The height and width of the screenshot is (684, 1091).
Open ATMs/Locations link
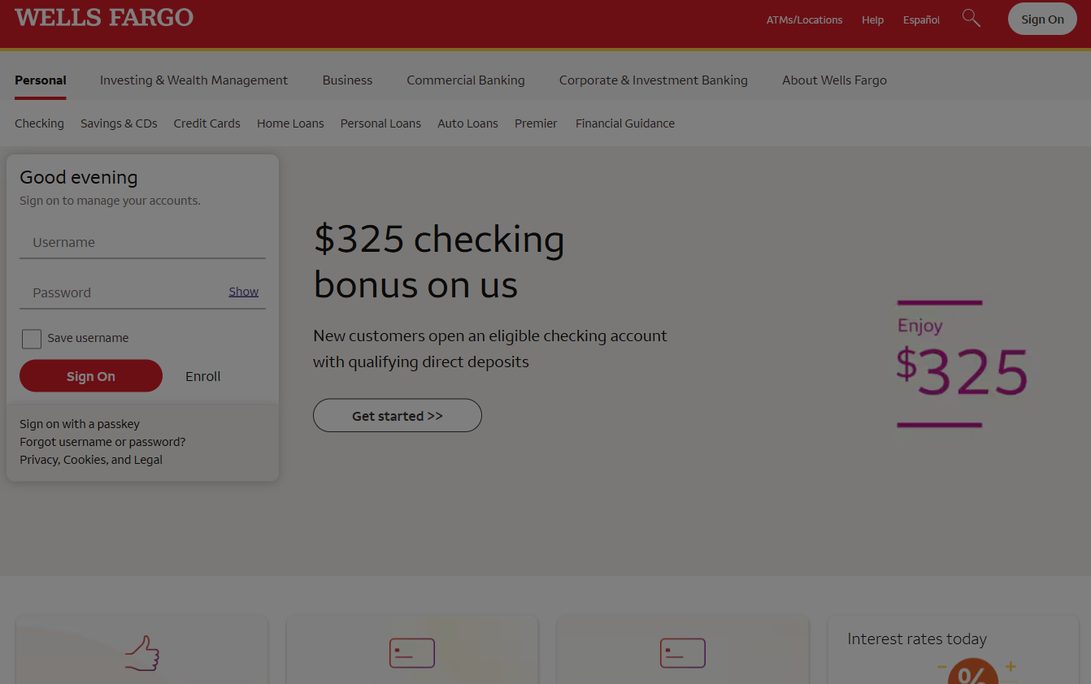[x=804, y=19]
